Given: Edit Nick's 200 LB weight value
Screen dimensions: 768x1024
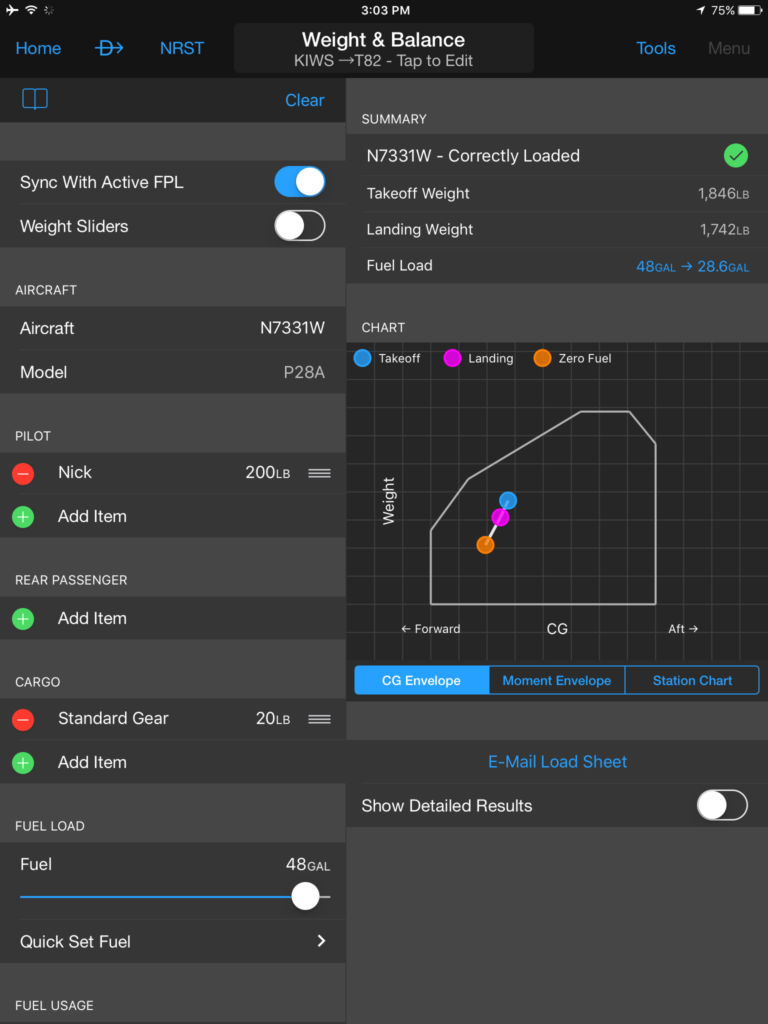Looking at the screenshot, I should pos(268,473).
